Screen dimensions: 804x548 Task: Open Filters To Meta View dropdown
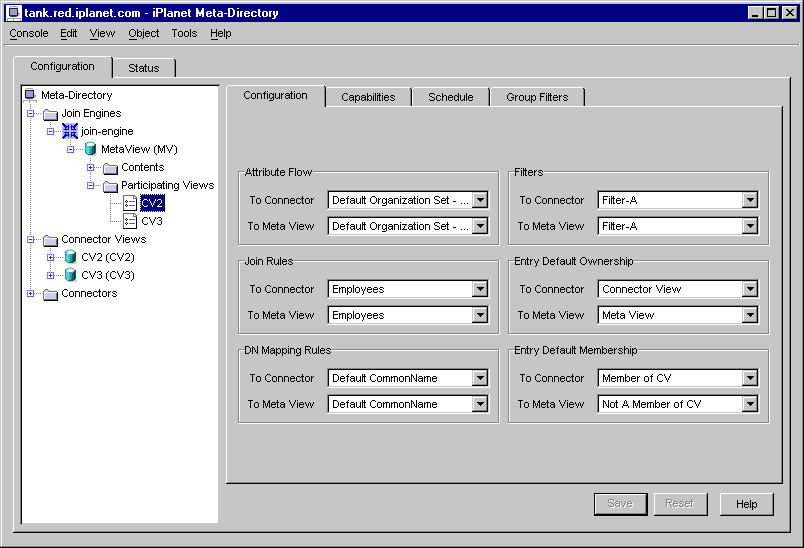tap(750, 226)
